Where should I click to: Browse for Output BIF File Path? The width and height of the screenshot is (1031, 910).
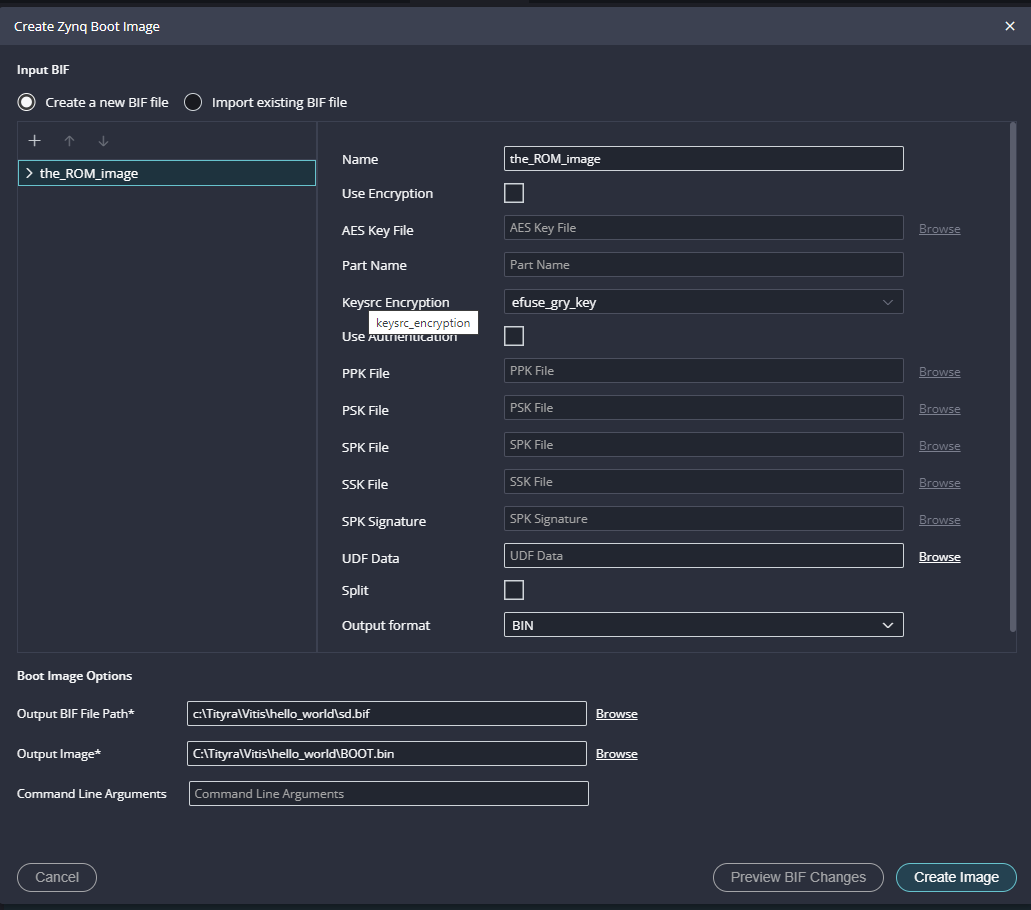(616, 714)
